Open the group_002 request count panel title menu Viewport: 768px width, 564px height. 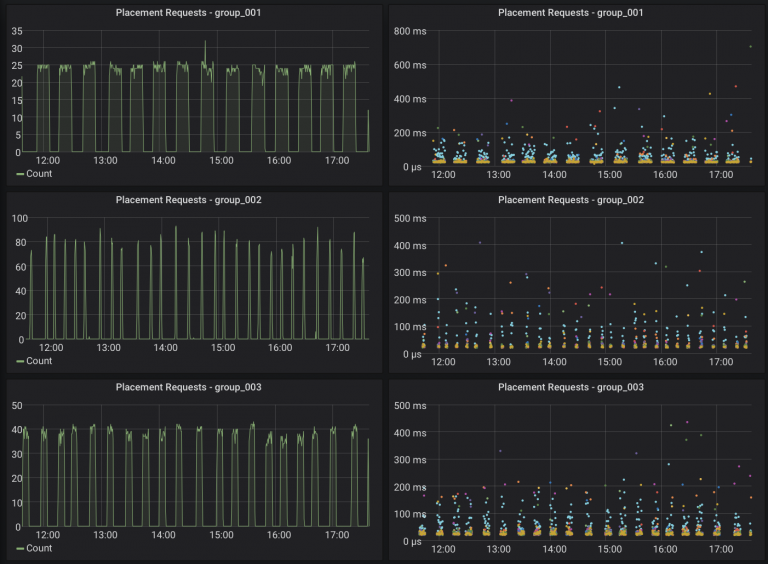(189, 200)
